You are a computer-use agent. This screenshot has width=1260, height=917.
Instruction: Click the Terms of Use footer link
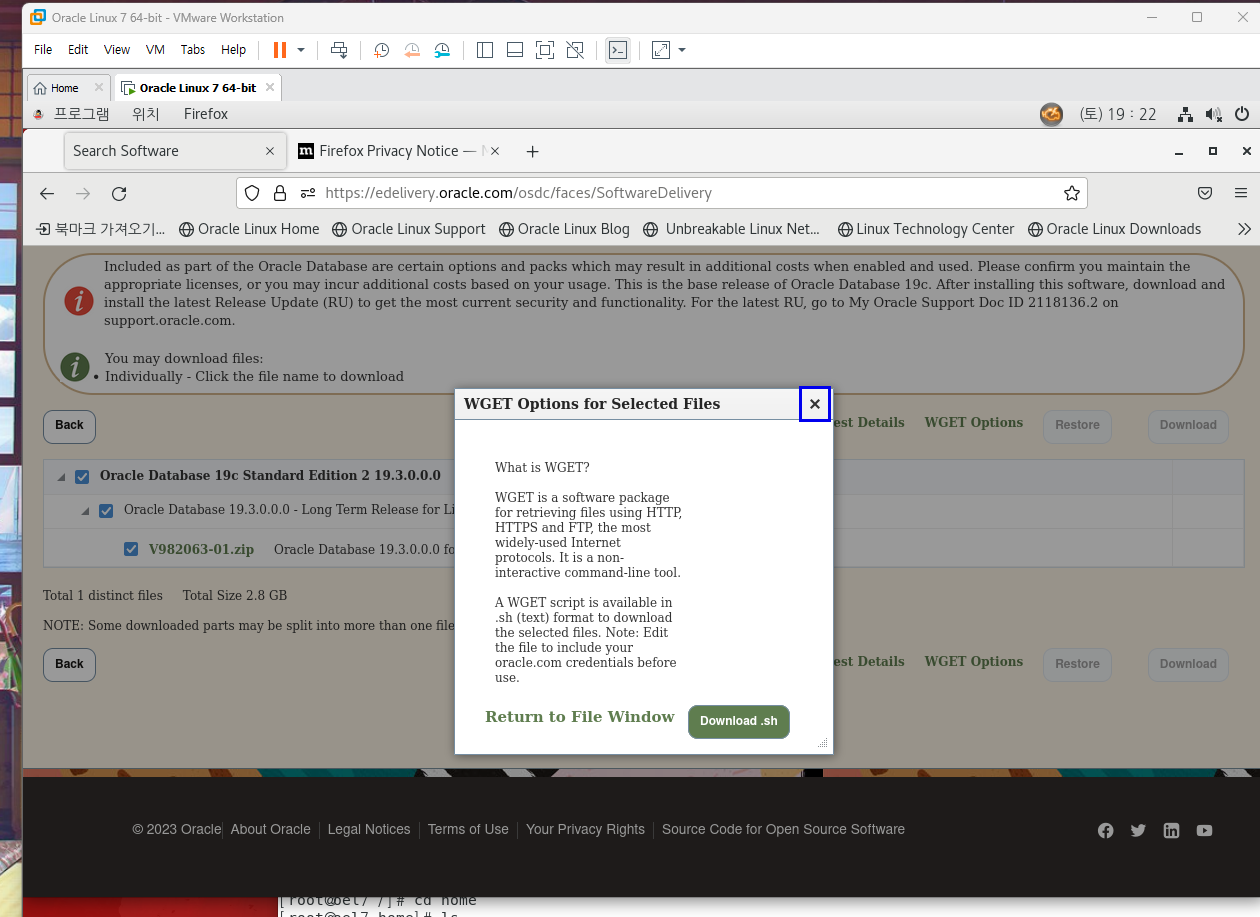468,829
